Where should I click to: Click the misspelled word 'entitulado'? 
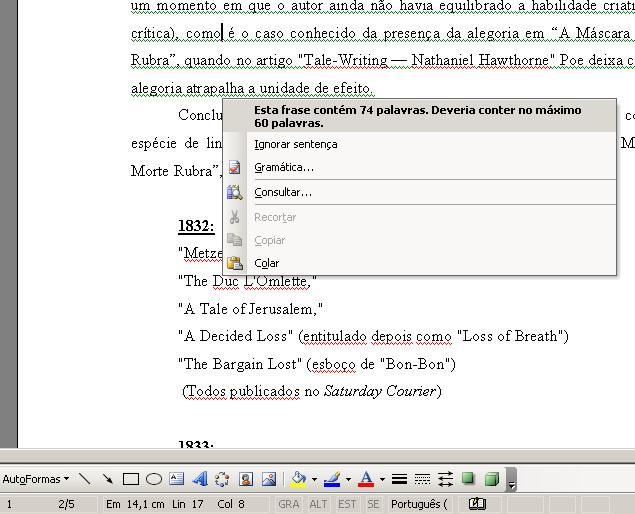[335, 337]
